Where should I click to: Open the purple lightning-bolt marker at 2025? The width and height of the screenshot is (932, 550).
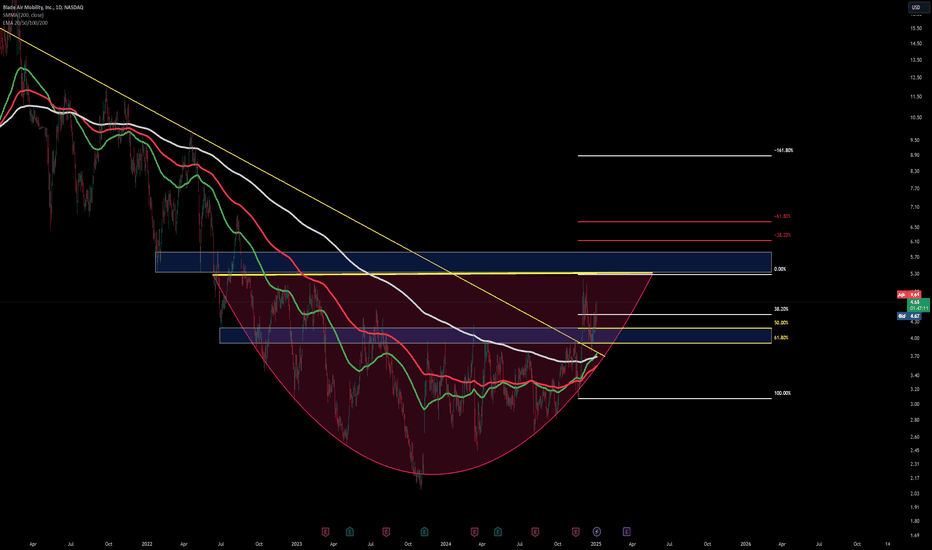(597, 532)
